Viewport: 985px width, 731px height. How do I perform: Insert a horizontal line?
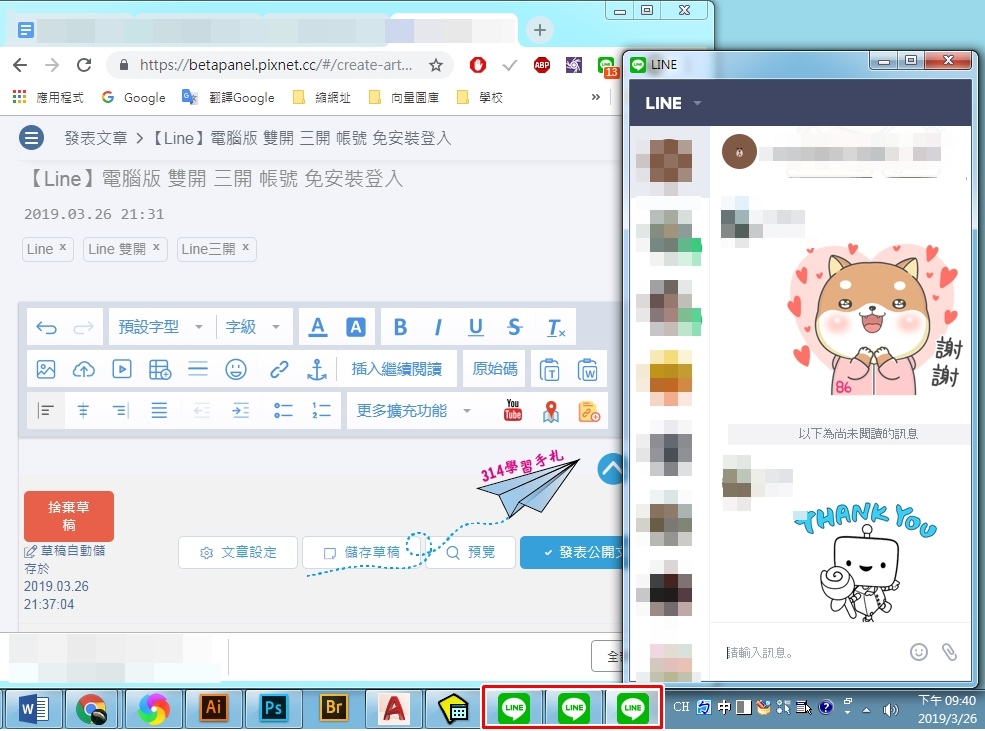click(x=198, y=369)
